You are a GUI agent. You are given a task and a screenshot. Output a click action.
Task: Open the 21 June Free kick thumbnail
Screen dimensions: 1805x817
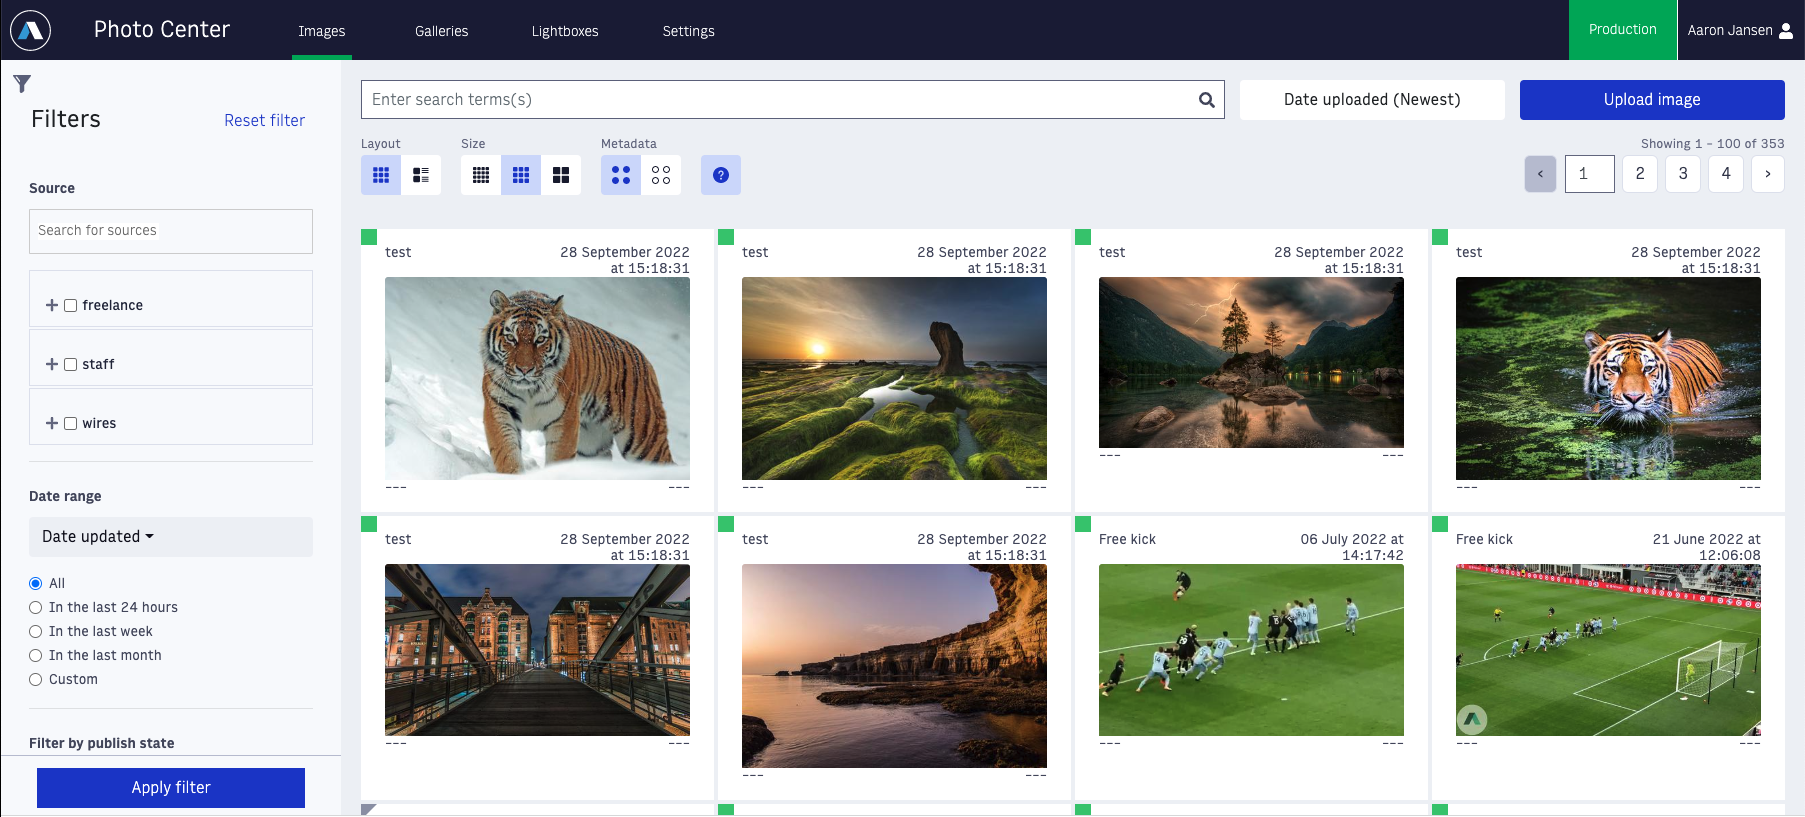click(1608, 650)
